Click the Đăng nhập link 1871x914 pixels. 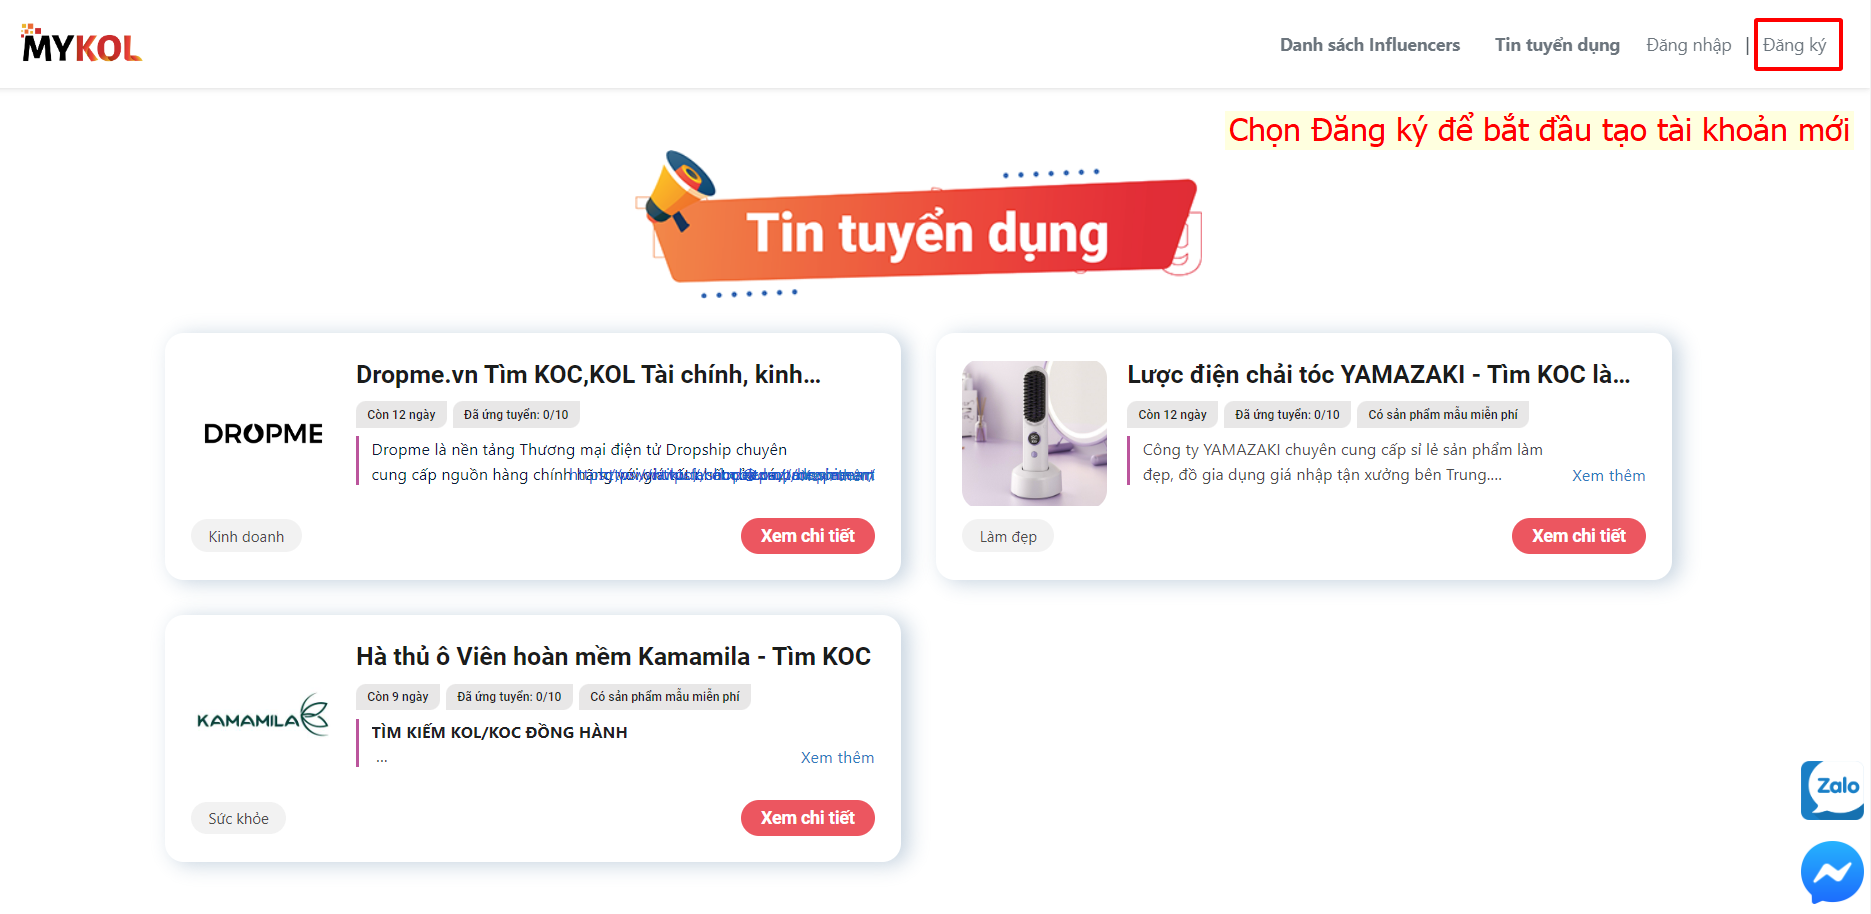tap(1689, 45)
